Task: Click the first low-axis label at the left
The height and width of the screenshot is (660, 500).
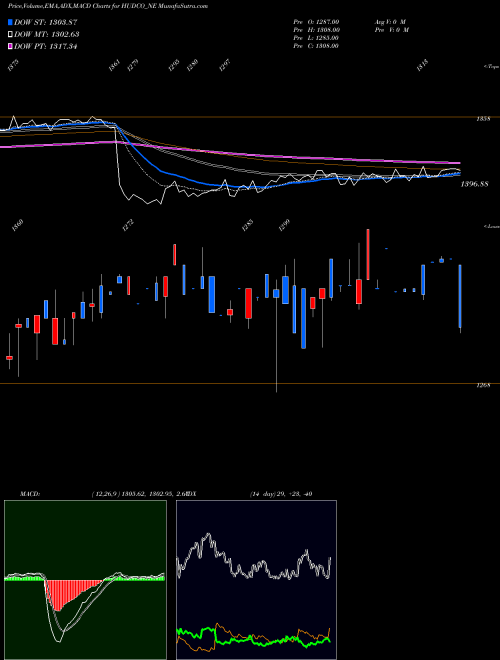Action: click(19, 226)
